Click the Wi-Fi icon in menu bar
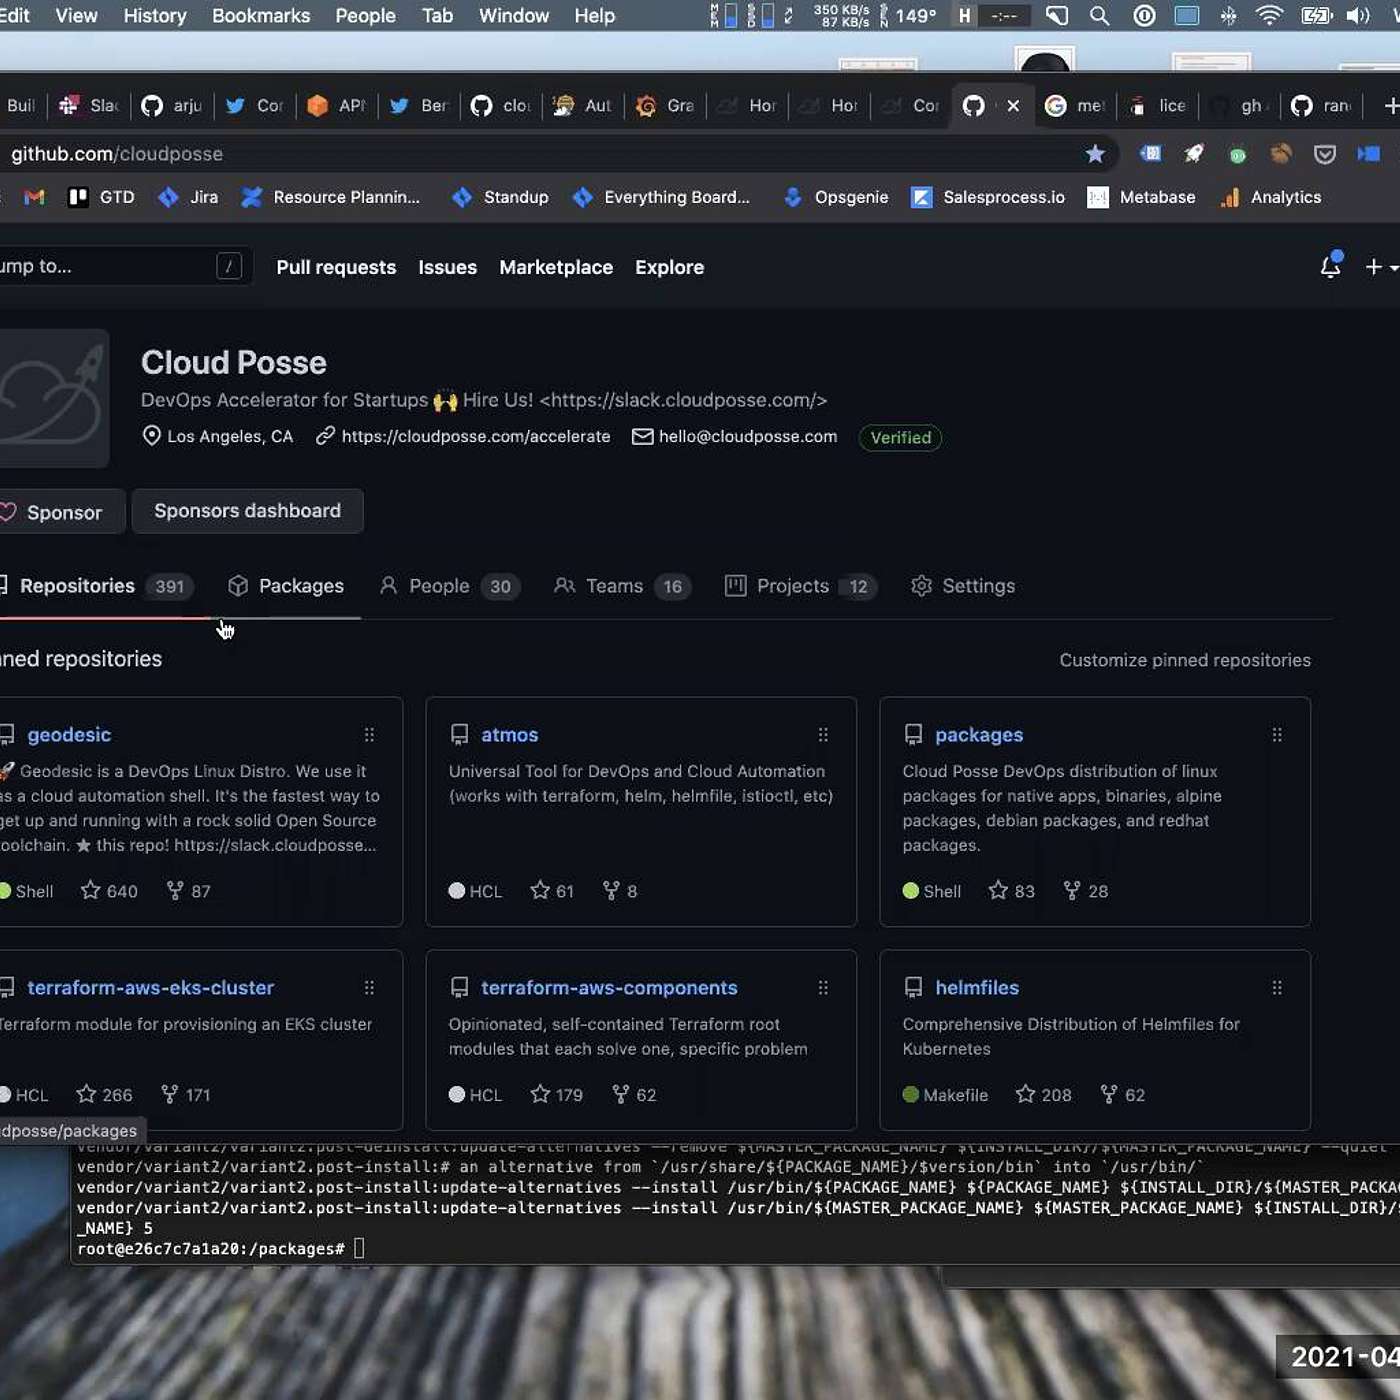This screenshot has height=1400, width=1400. [x=1268, y=16]
